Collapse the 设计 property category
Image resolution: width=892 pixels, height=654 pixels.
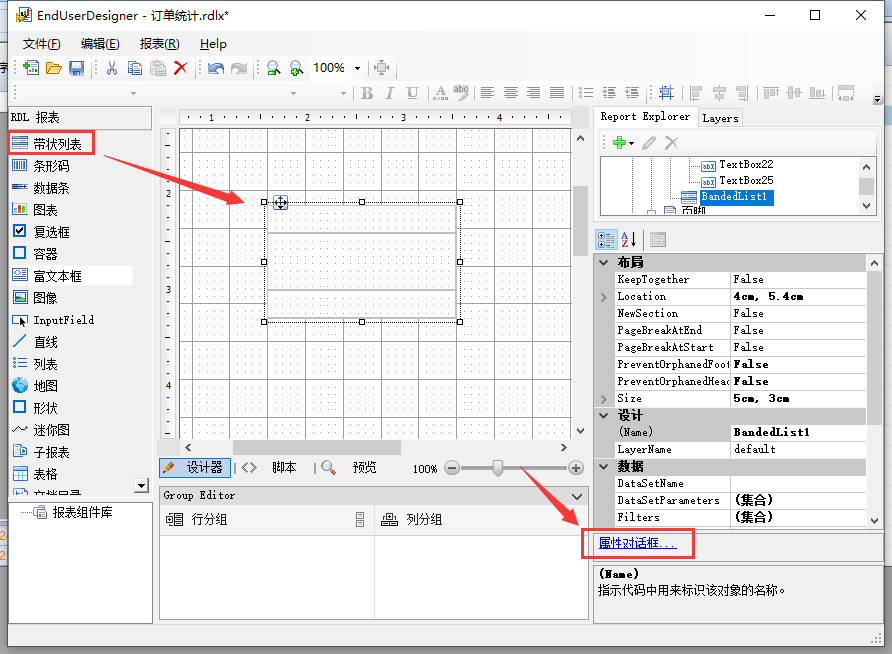pyautogui.click(x=604, y=416)
